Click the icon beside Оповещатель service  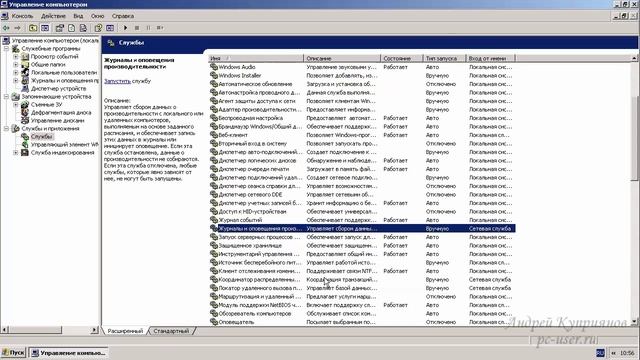213,322
